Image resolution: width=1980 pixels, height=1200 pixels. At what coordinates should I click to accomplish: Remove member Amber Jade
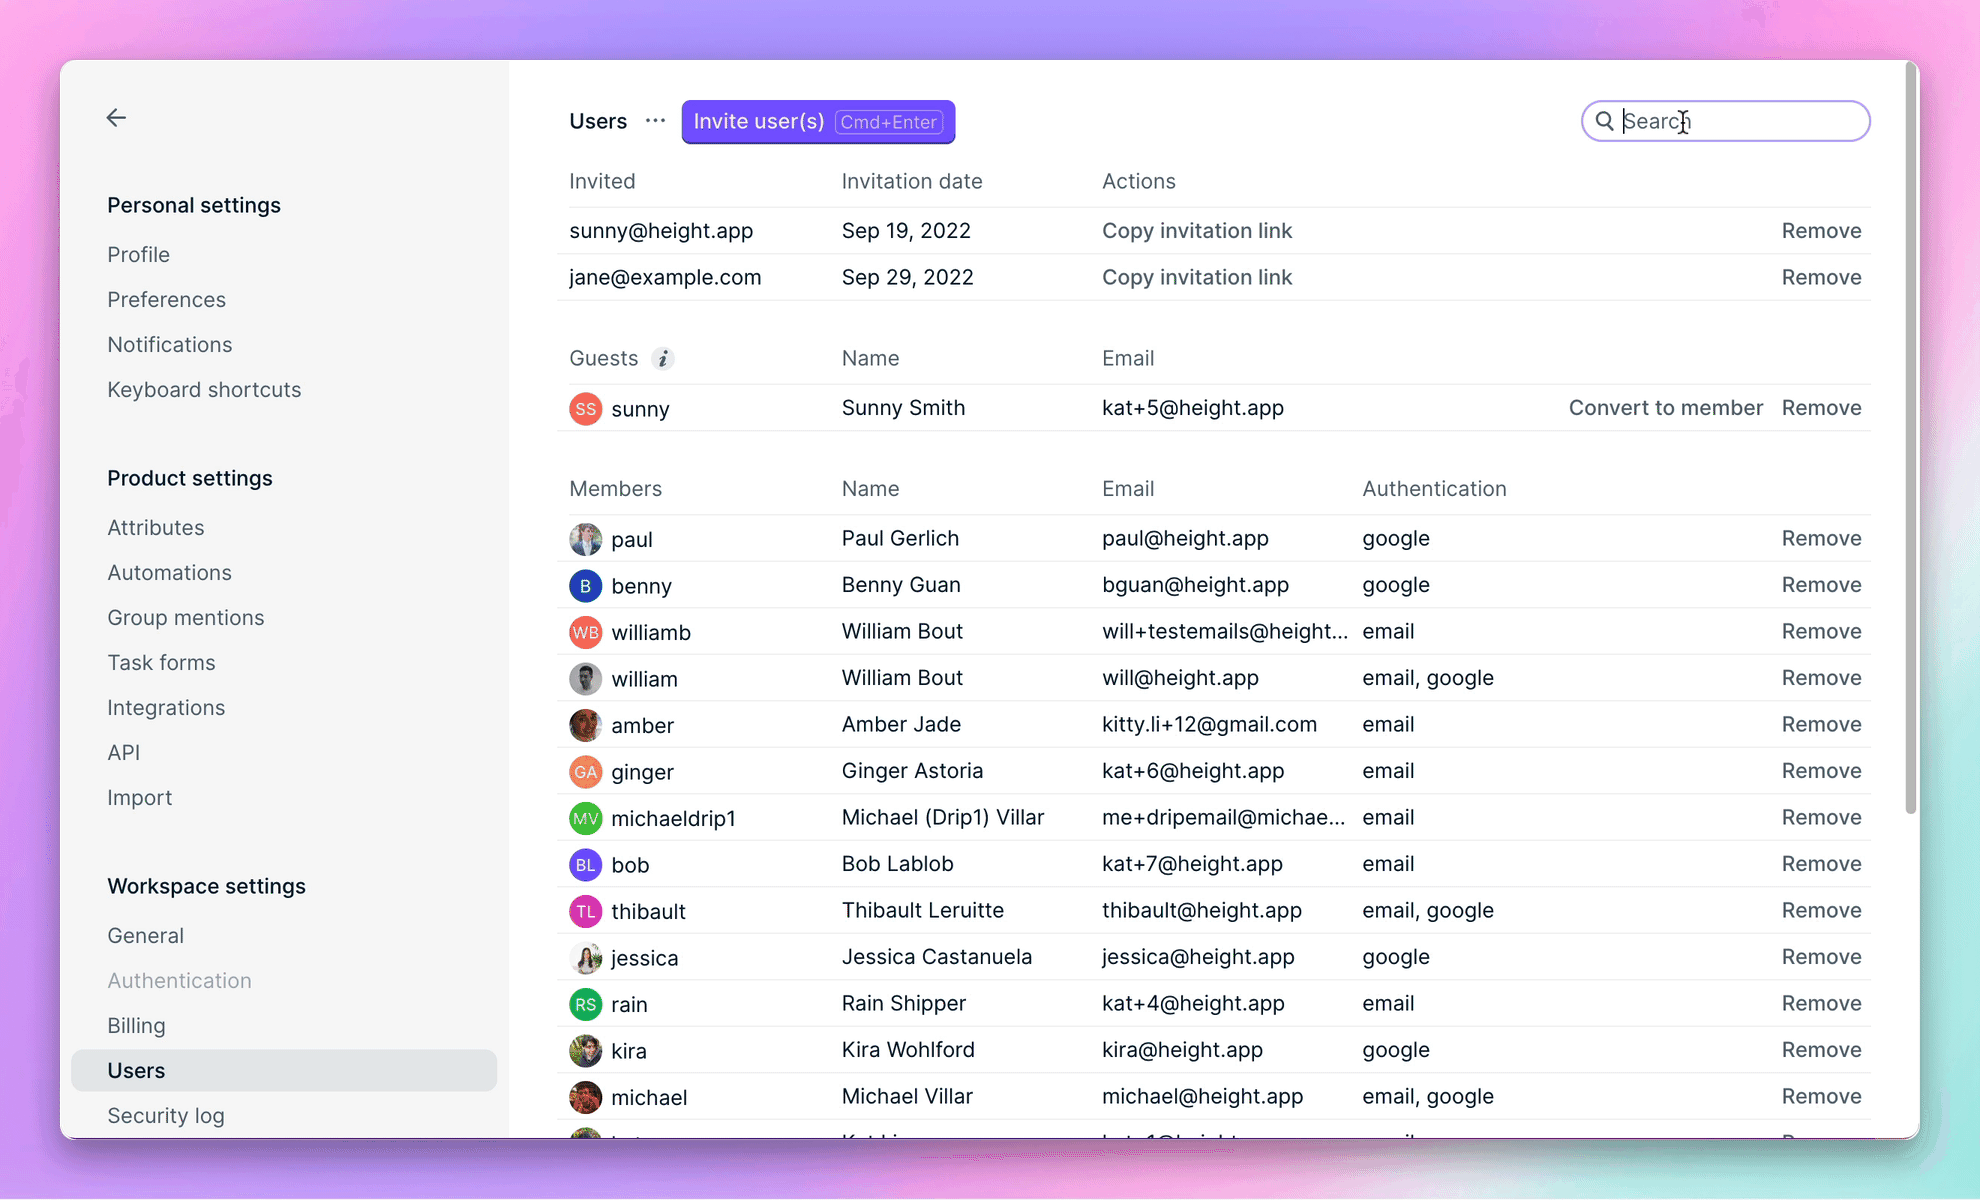(x=1821, y=724)
